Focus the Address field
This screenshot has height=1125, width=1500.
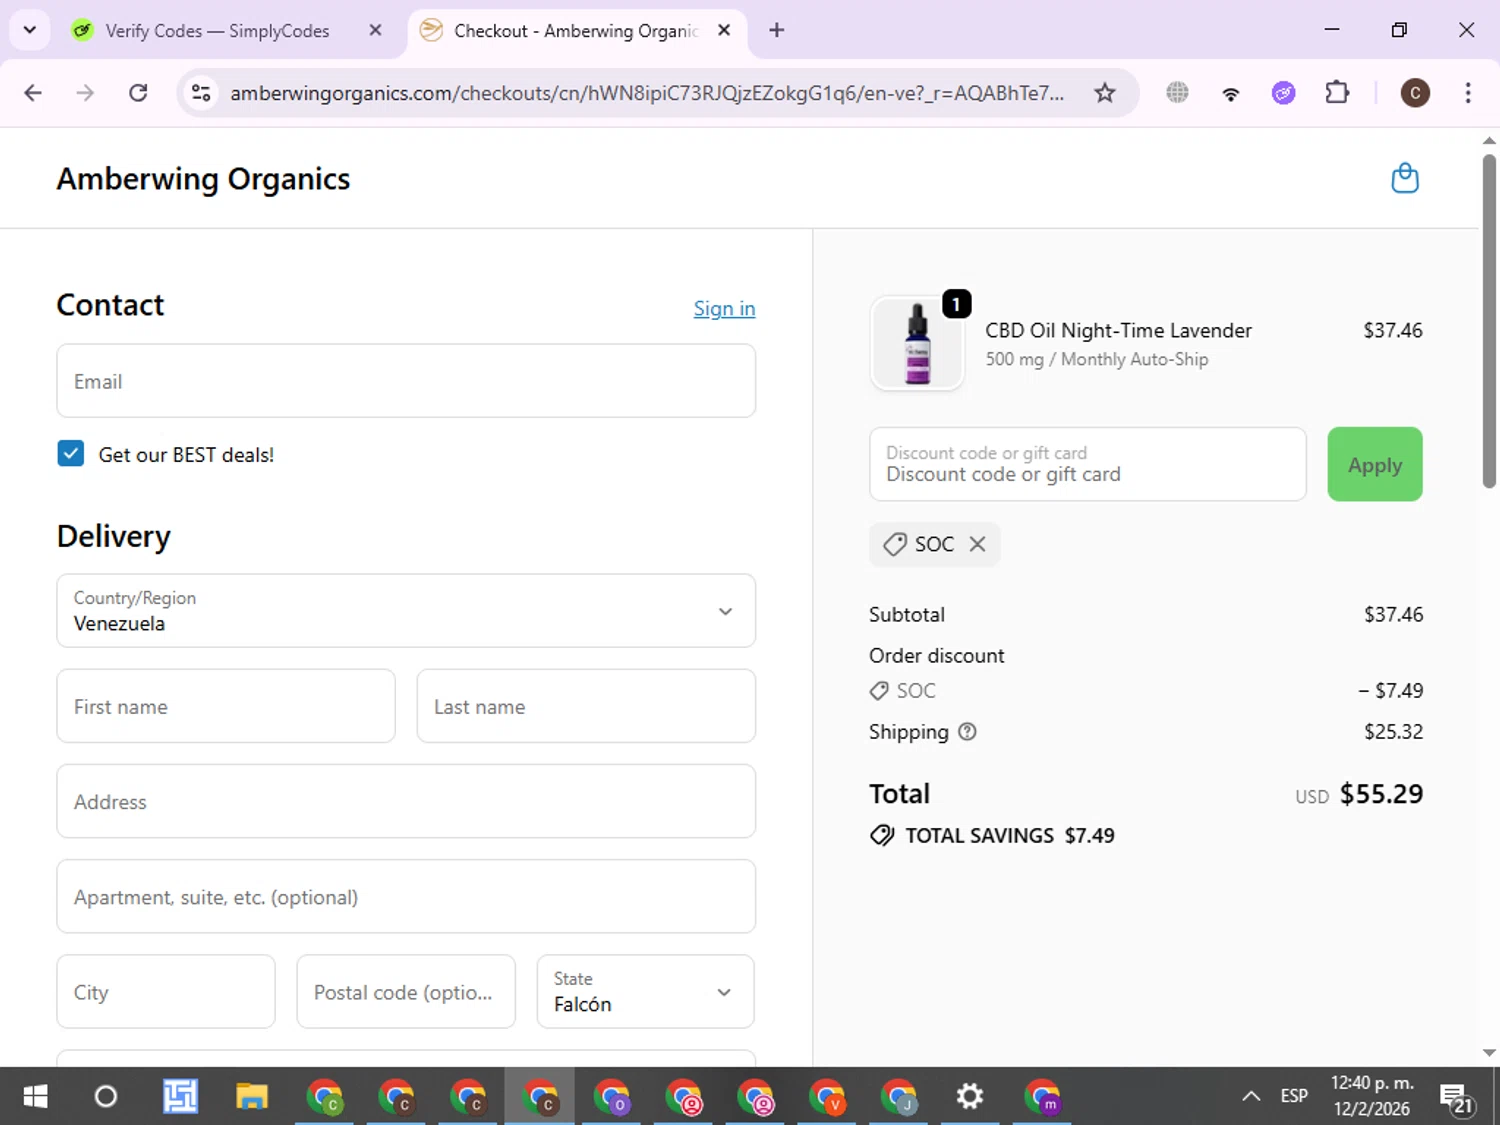click(406, 801)
